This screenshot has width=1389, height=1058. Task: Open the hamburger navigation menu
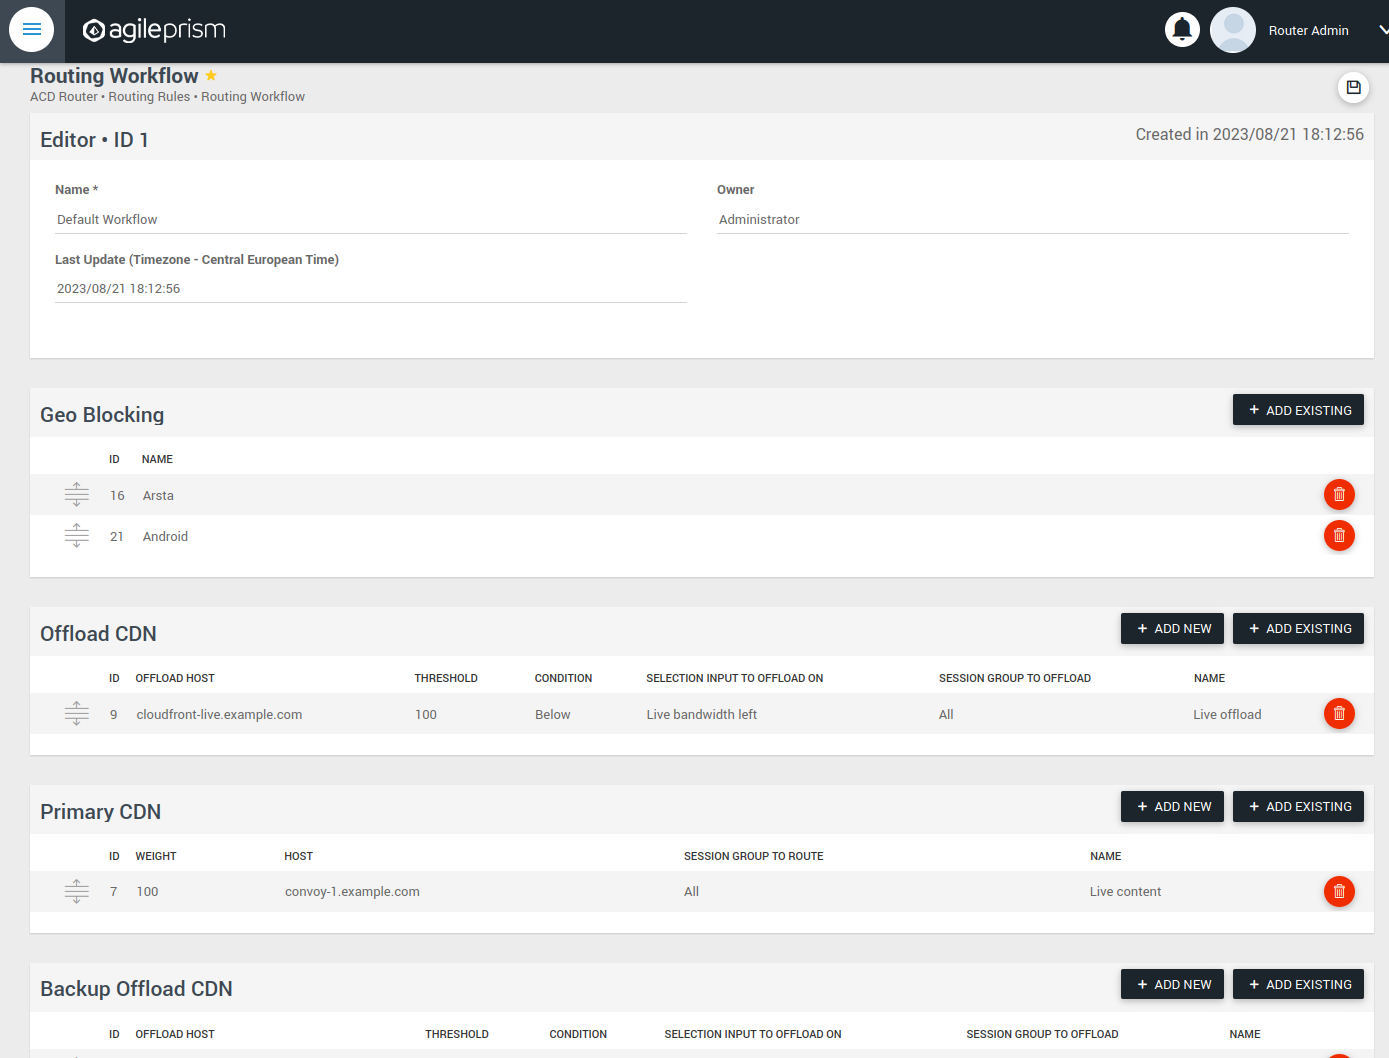(x=31, y=29)
